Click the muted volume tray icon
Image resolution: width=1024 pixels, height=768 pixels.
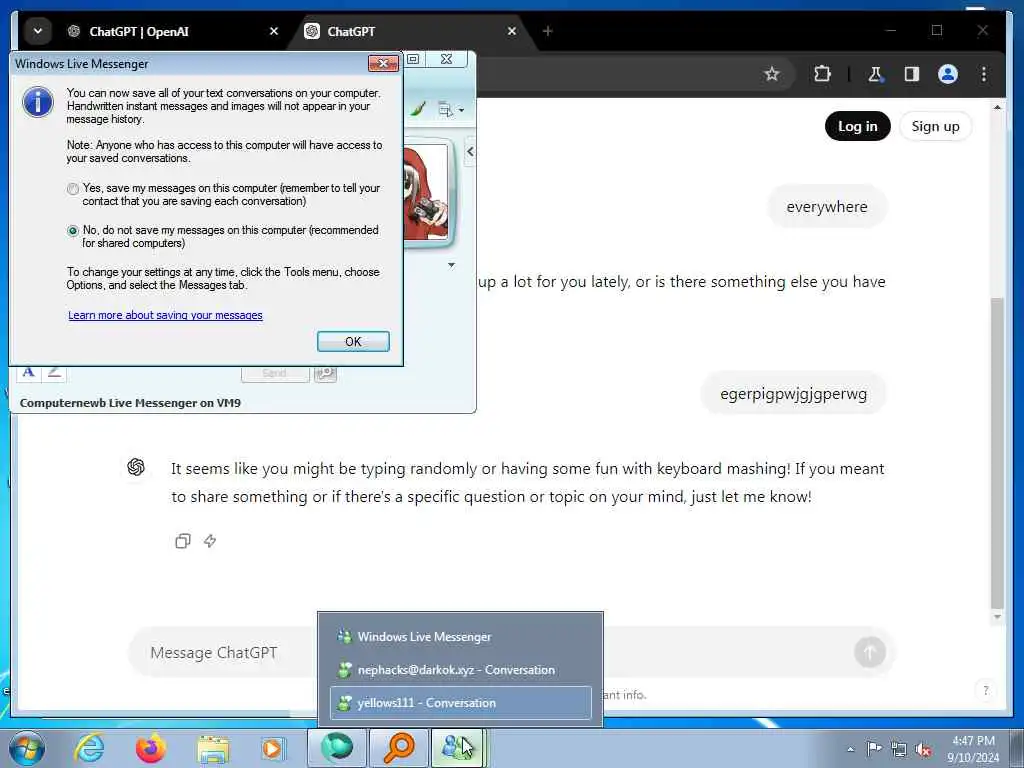[923, 749]
